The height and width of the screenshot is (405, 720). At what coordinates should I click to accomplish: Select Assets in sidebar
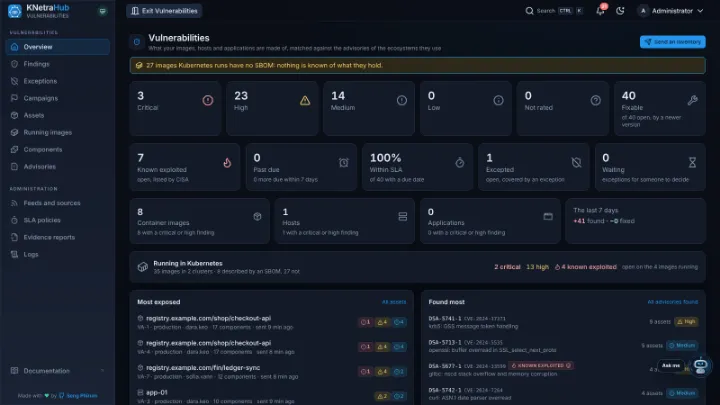click(x=57, y=115)
